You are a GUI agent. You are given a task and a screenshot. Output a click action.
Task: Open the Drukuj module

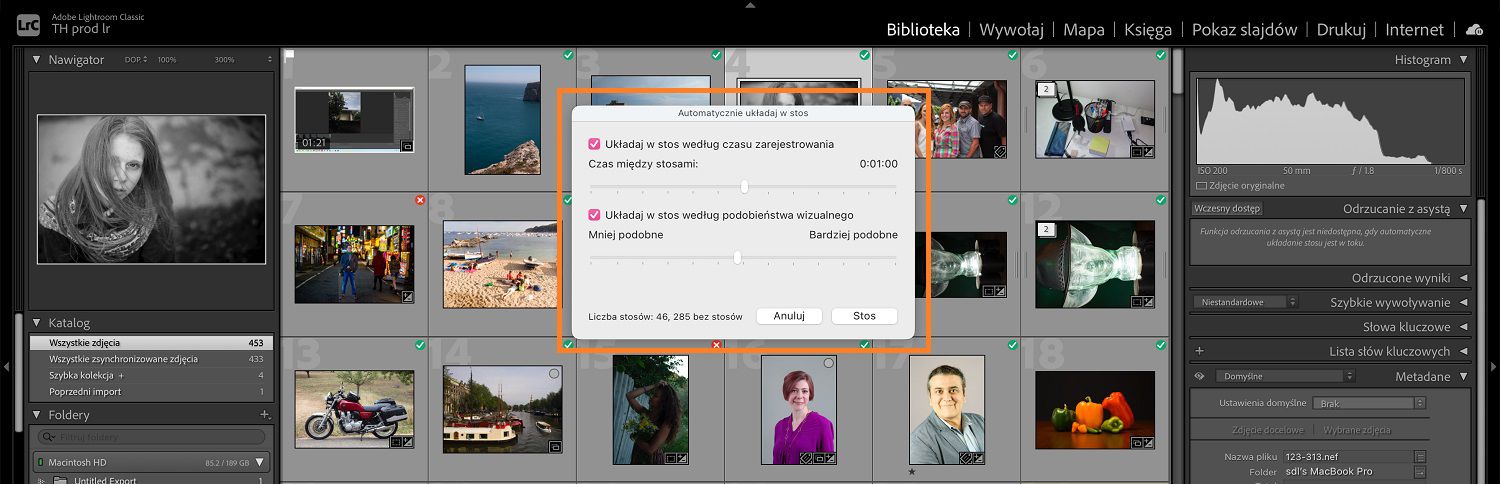1341,29
